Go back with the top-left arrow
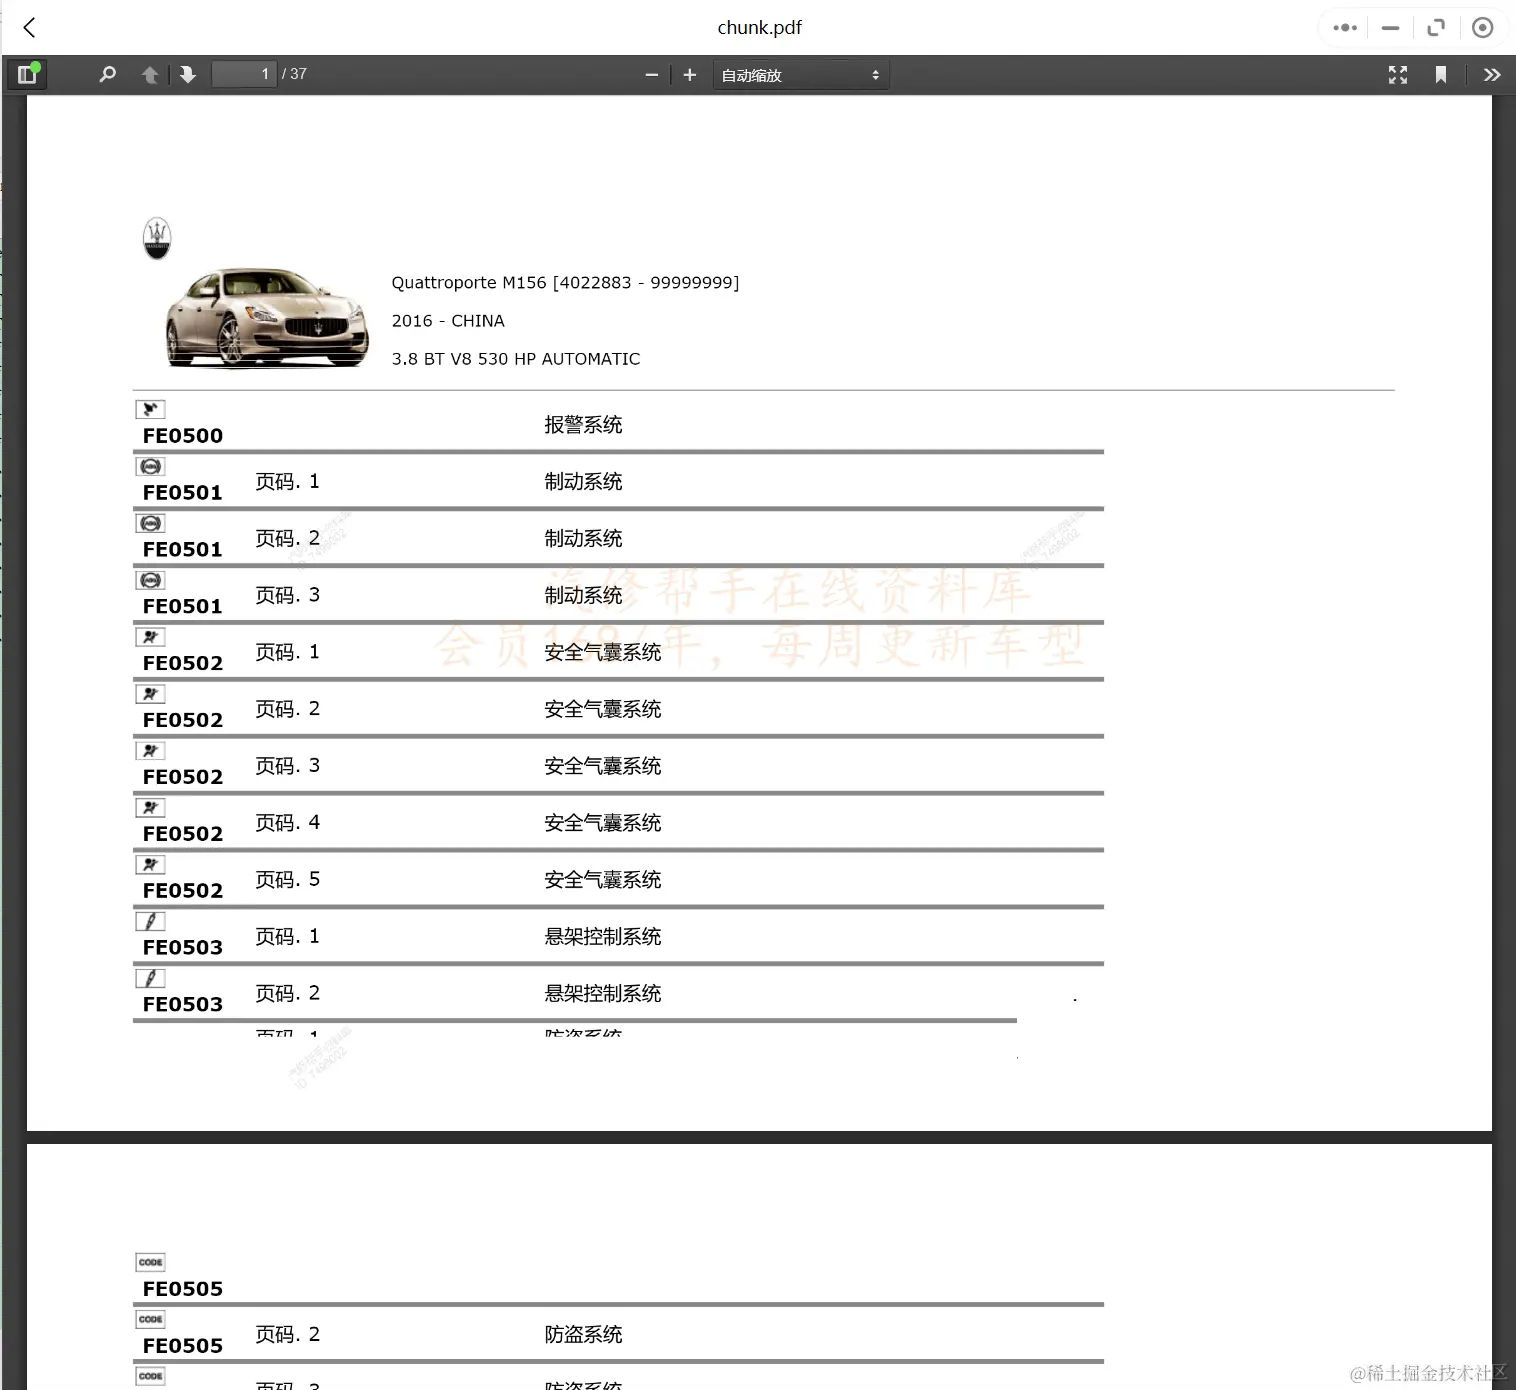Viewport: 1516px width, 1390px height. click(x=30, y=28)
